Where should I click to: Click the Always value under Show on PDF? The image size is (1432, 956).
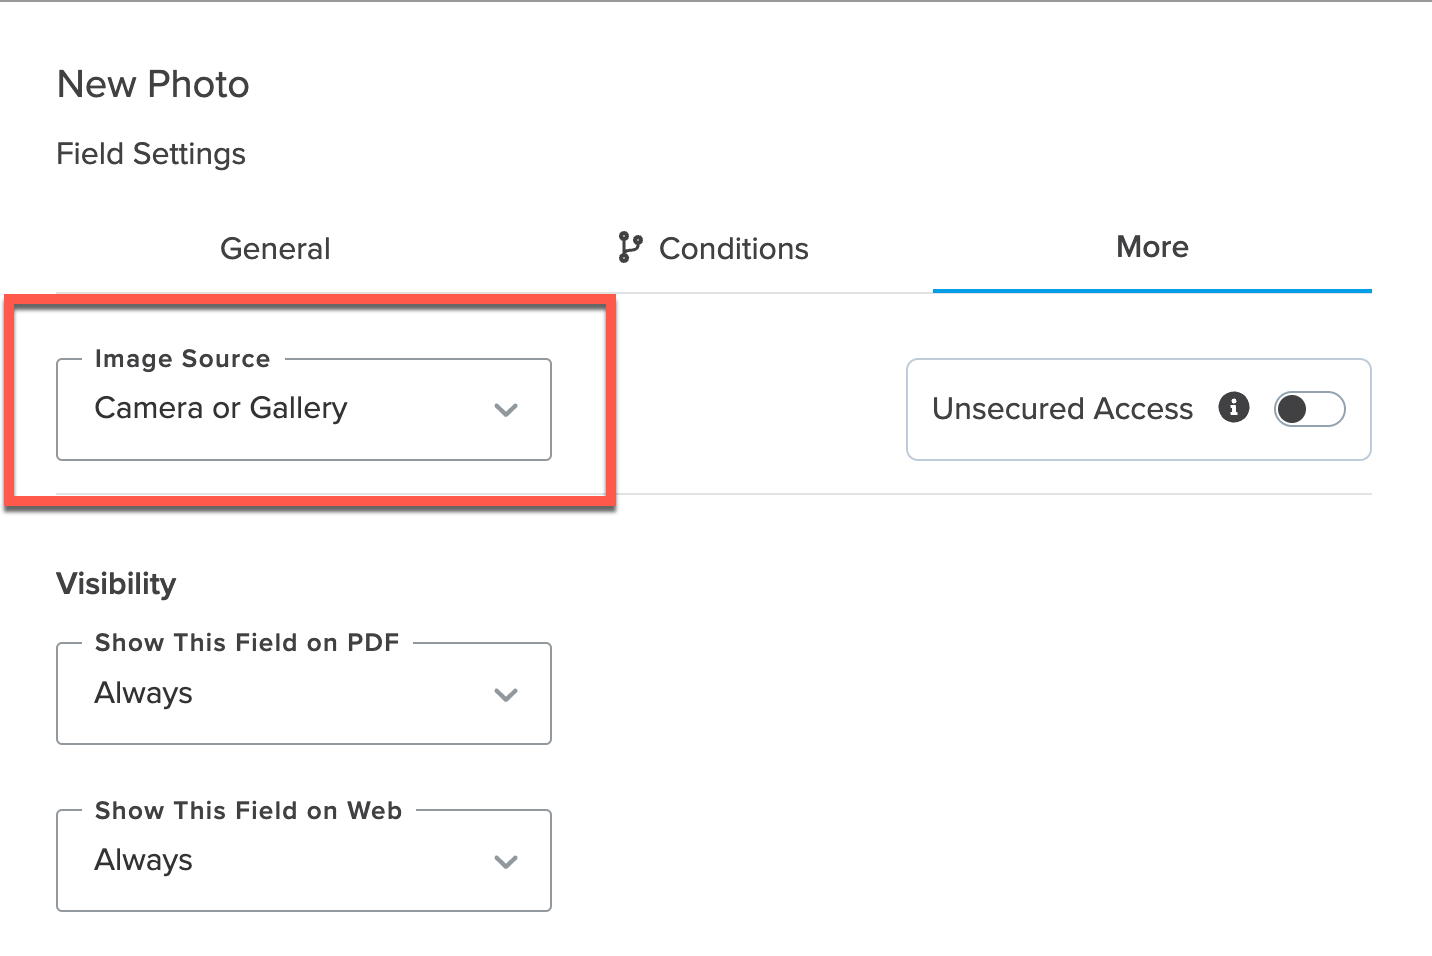point(143,693)
